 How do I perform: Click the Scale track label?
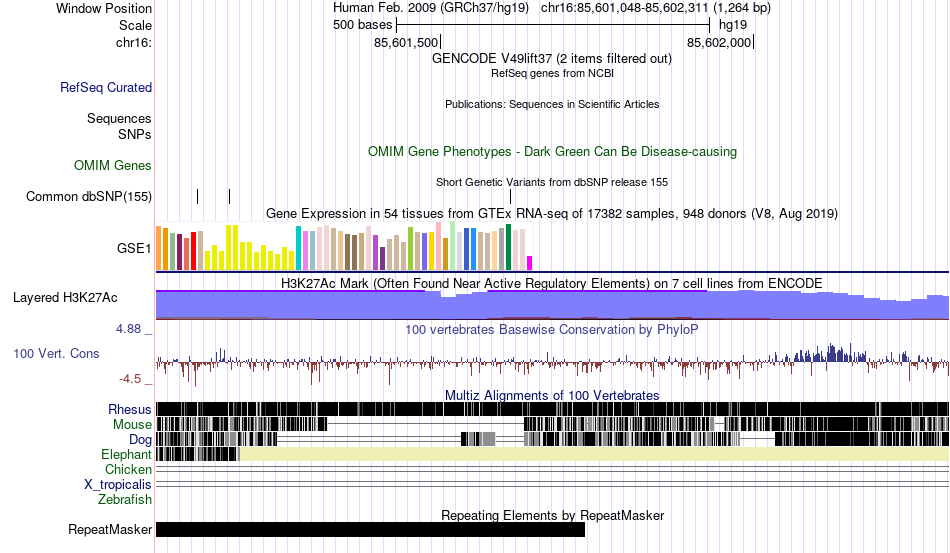[x=135, y=25]
